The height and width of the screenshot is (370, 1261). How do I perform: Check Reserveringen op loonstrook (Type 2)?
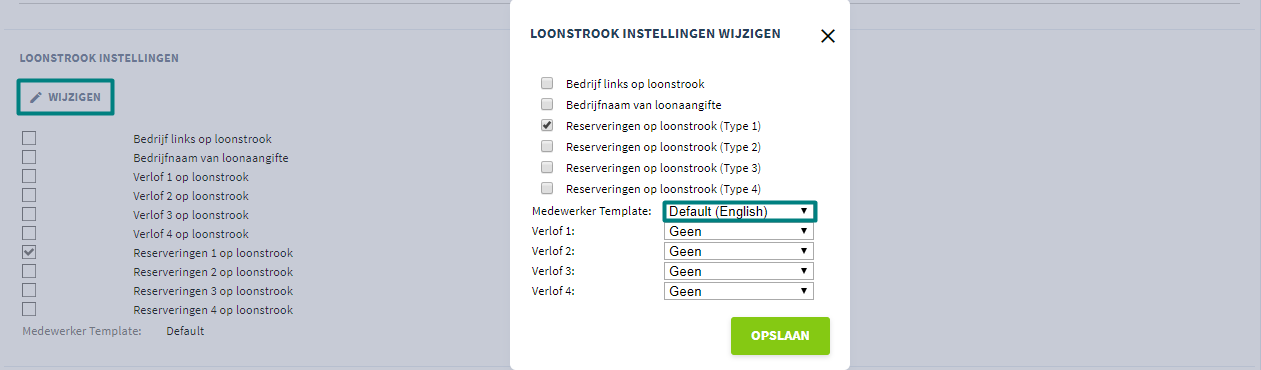click(547, 147)
